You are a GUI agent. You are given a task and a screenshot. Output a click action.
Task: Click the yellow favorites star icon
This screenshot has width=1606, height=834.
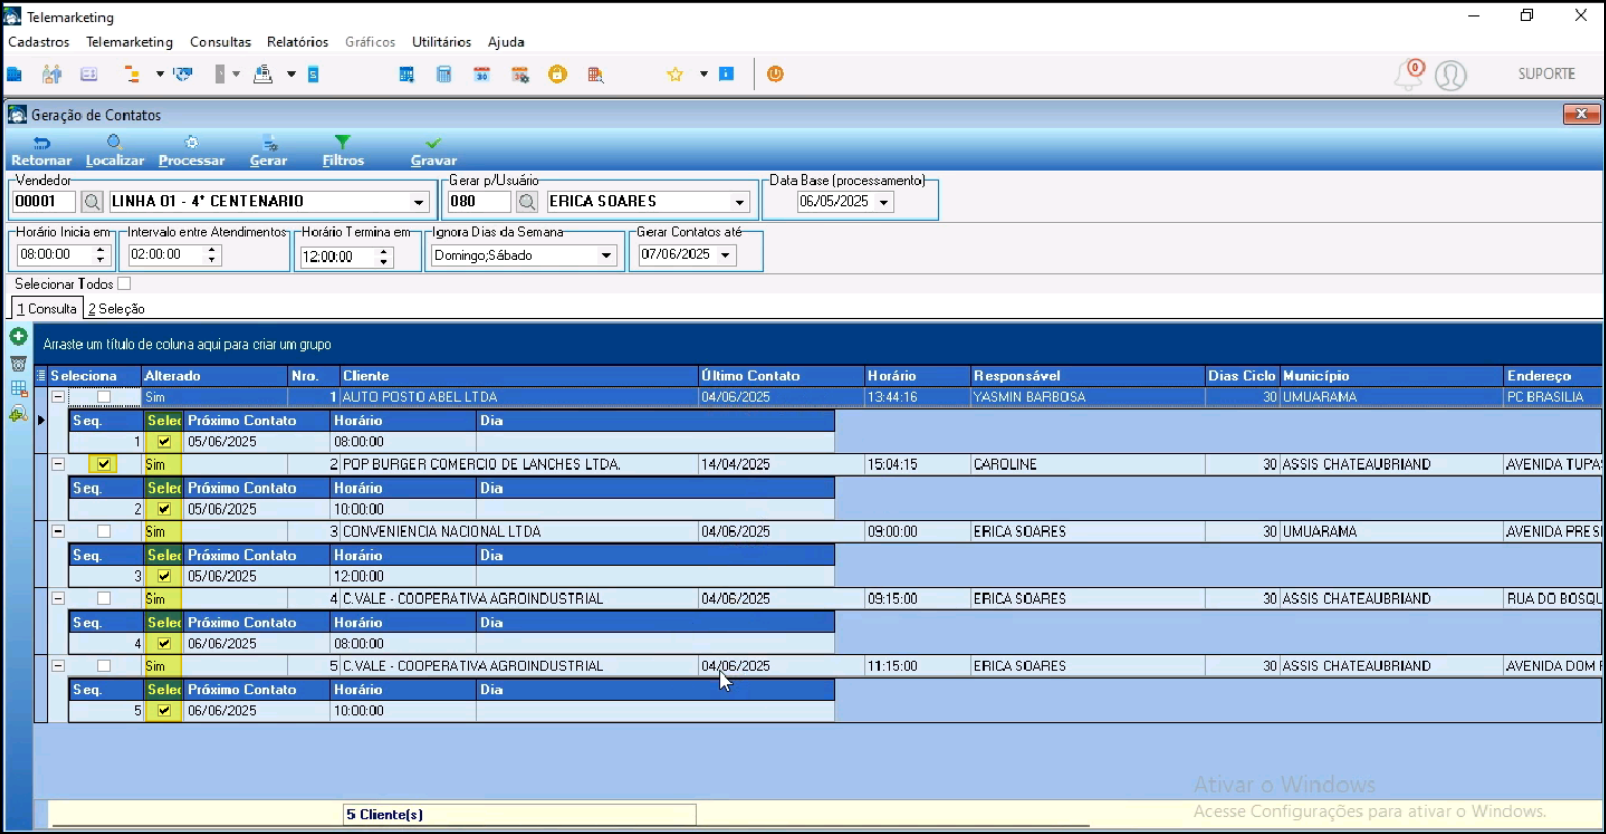[675, 74]
